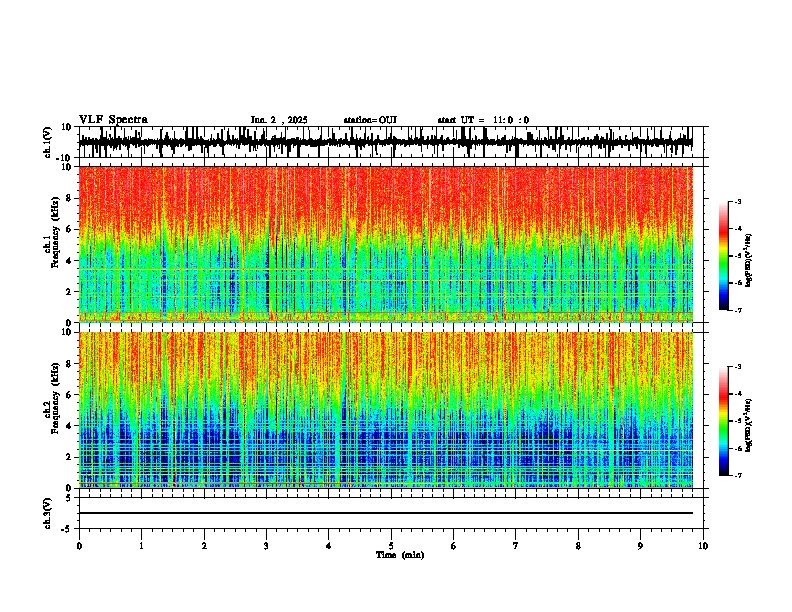Click time axis tick label '8'
This screenshot has width=792, height=612.
click(578, 546)
